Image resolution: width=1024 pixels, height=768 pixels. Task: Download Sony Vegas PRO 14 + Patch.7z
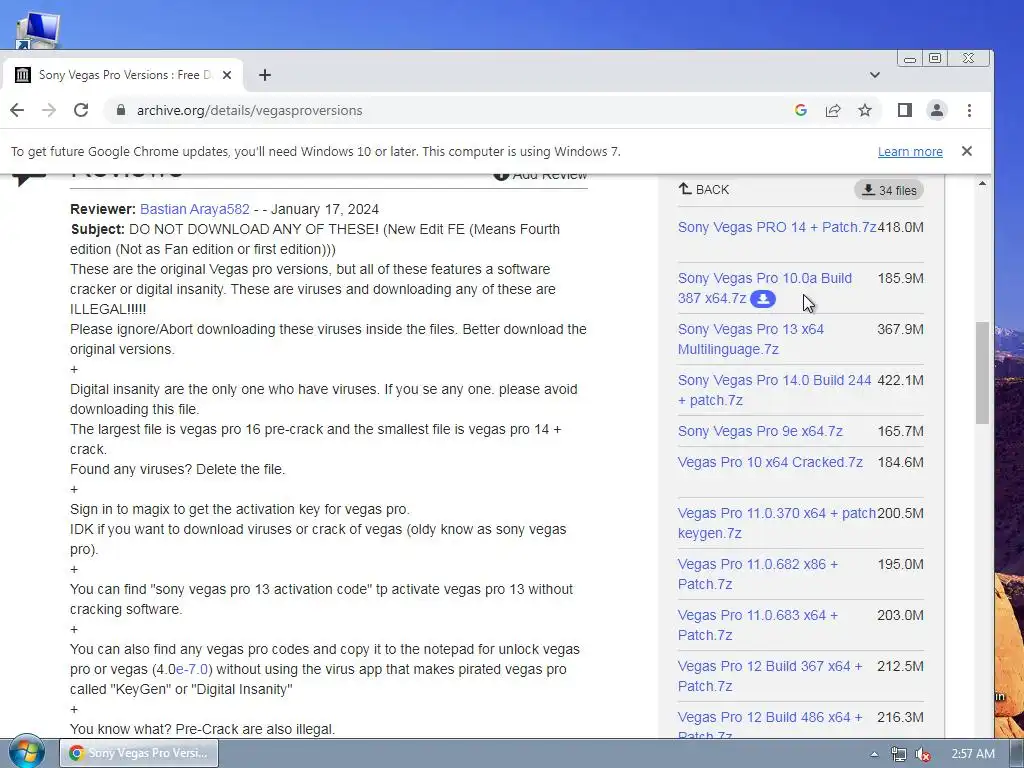pyautogui.click(x=777, y=227)
